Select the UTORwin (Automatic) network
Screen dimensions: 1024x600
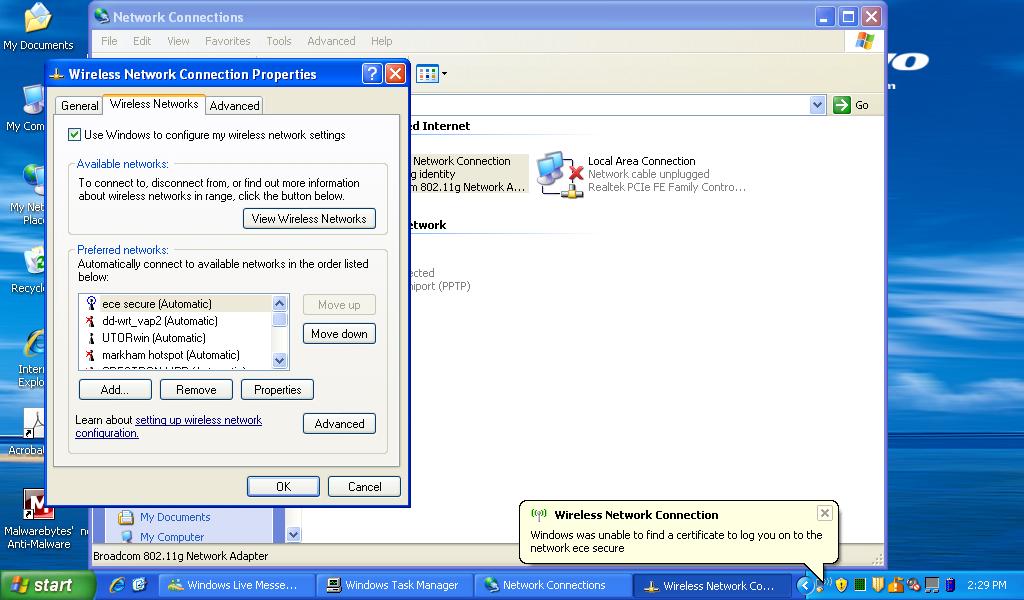point(175,338)
